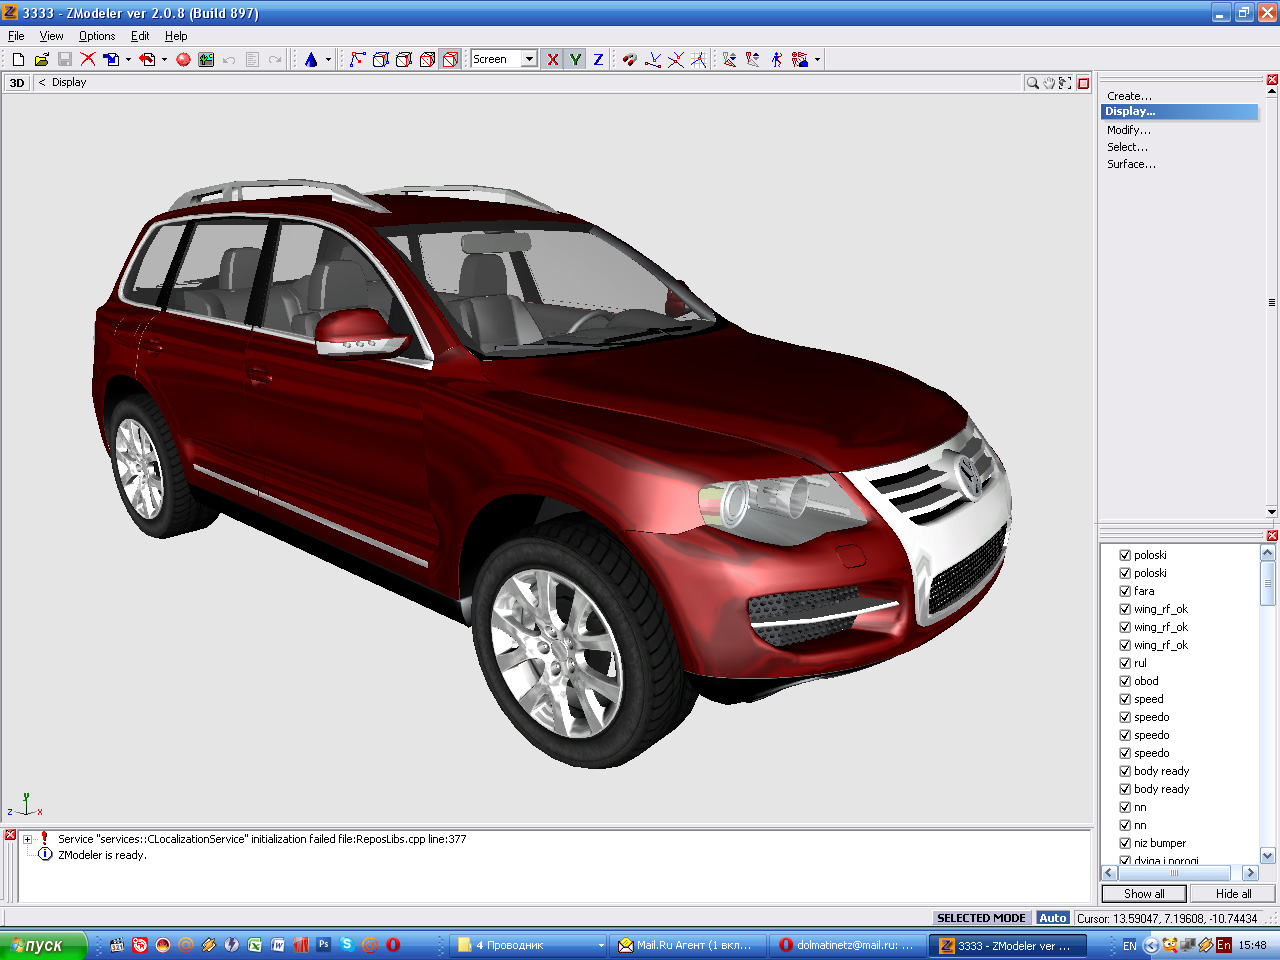This screenshot has width=1280, height=960.
Task: Toggle the Z axis constraint button
Action: (x=598, y=60)
